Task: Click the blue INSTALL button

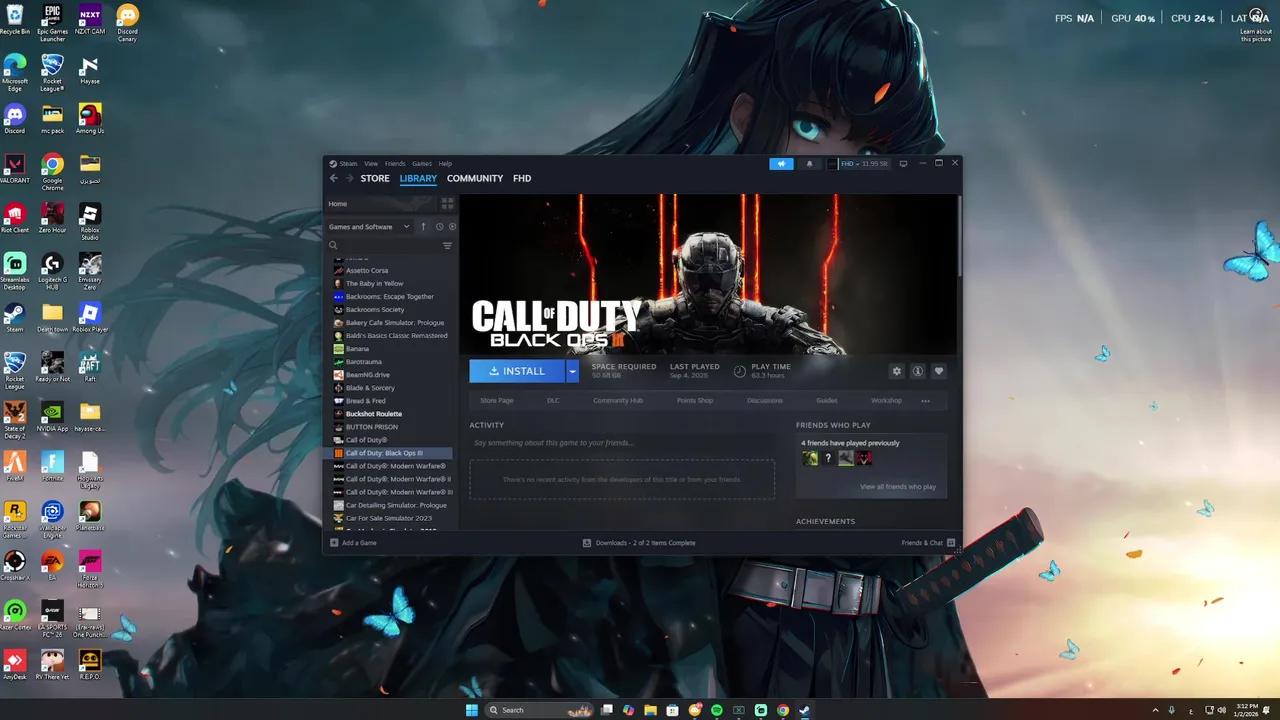Action: [517, 371]
